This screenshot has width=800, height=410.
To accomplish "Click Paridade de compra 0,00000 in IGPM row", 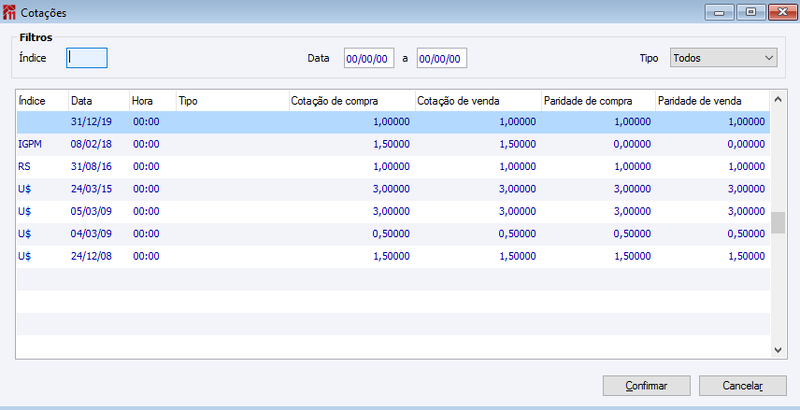I will pos(632,144).
